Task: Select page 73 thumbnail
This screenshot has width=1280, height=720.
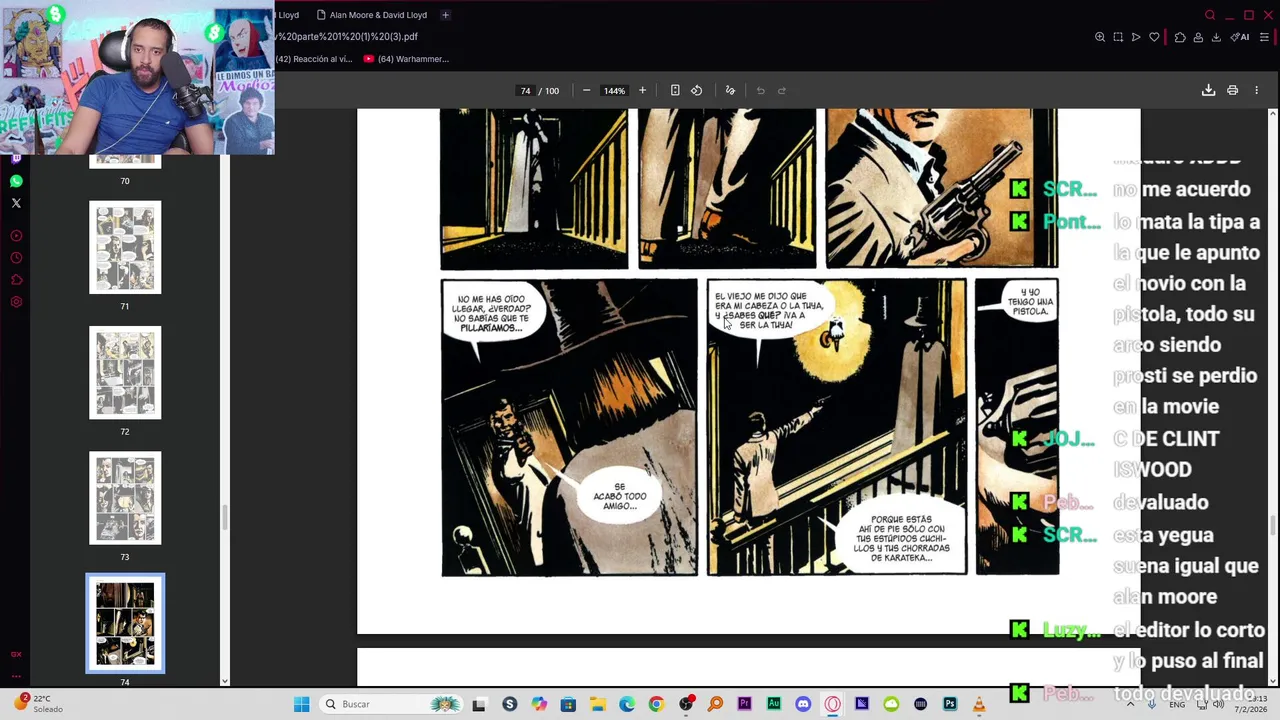Action: point(125,498)
